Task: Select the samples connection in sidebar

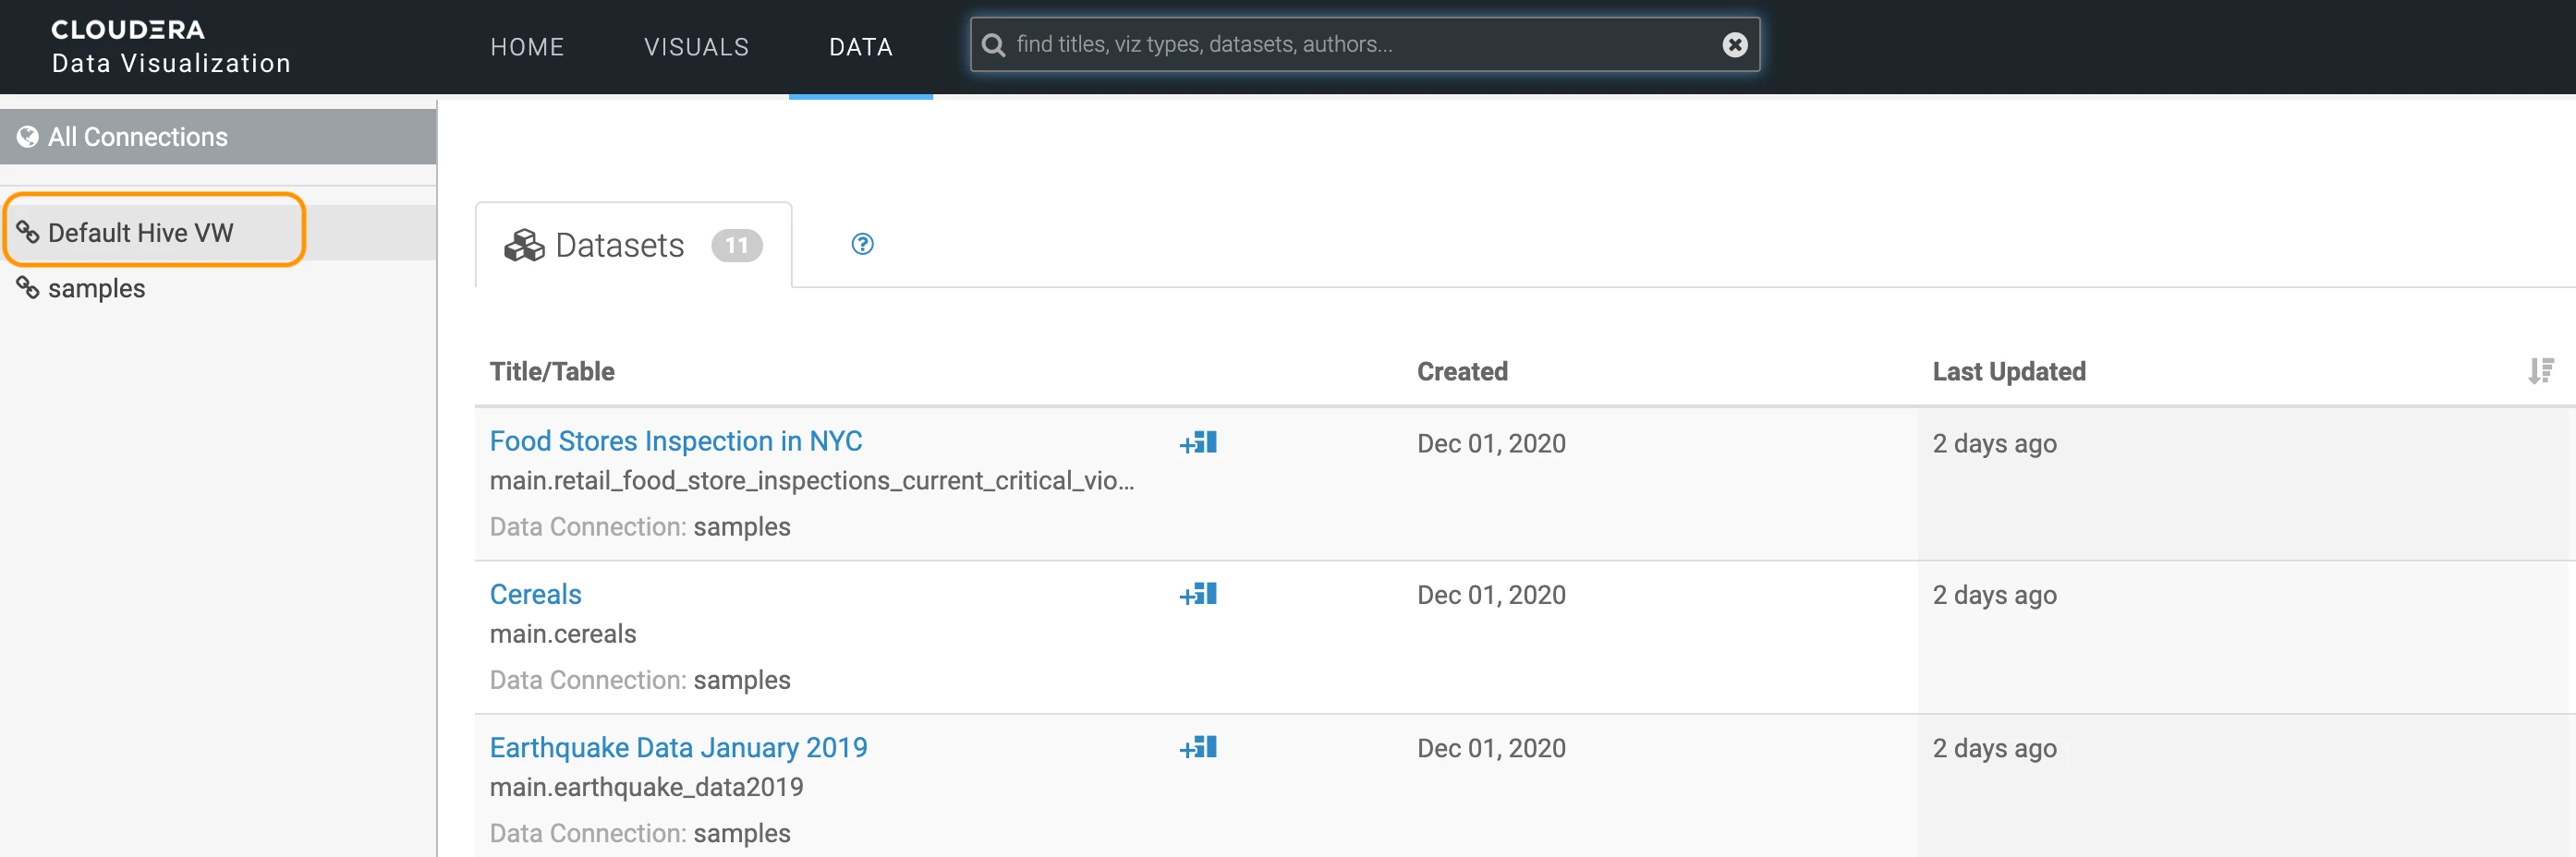Action: coord(218,289)
